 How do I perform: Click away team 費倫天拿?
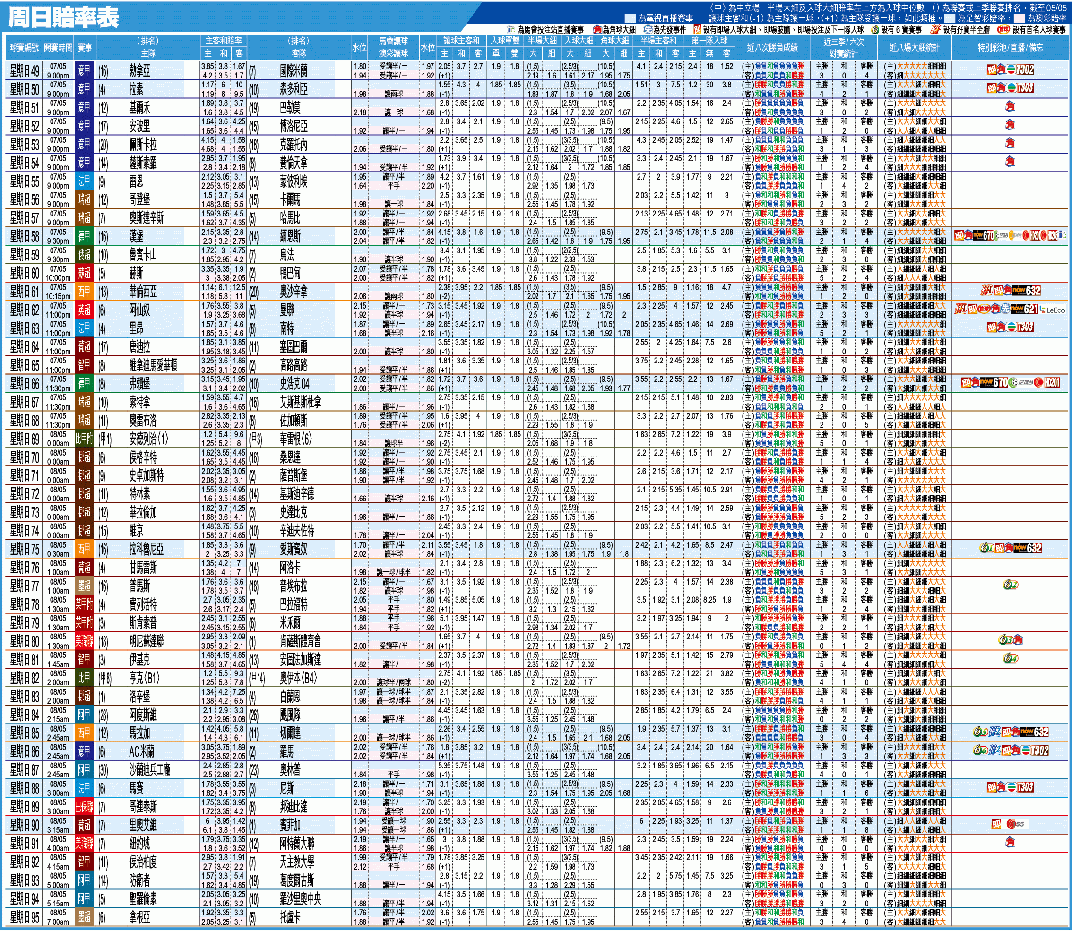[293, 163]
